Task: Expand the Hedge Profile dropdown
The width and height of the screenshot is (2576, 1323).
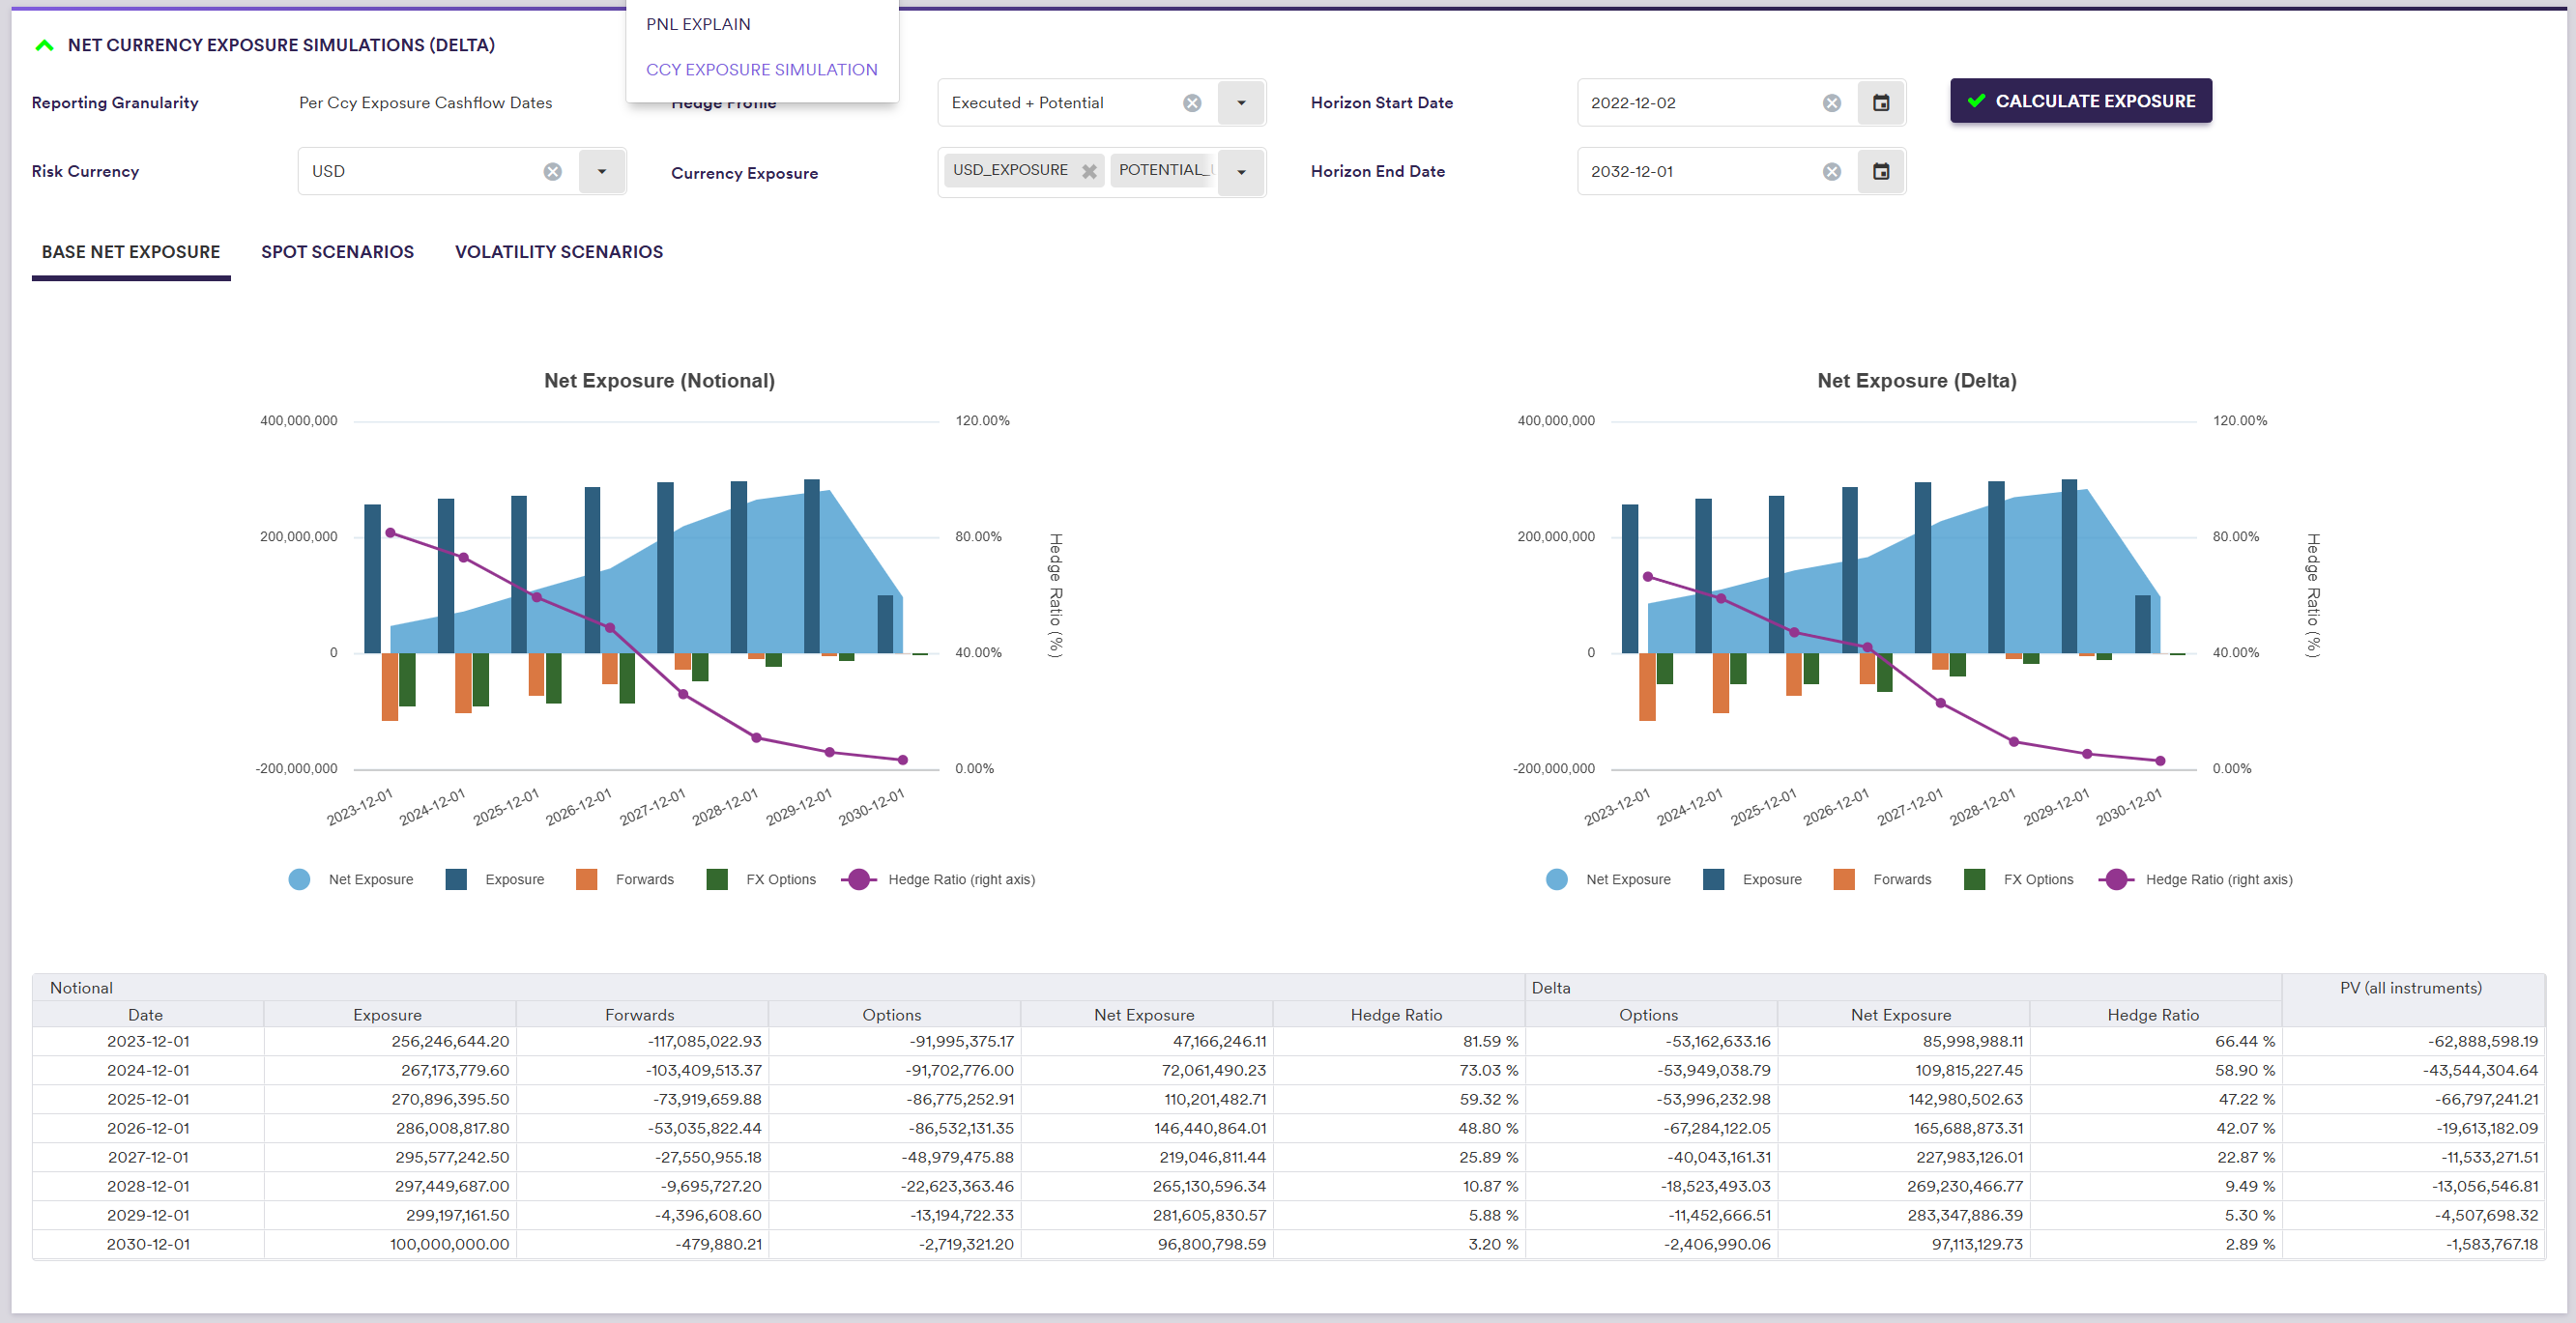Action: pyautogui.click(x=1241, y=103)
